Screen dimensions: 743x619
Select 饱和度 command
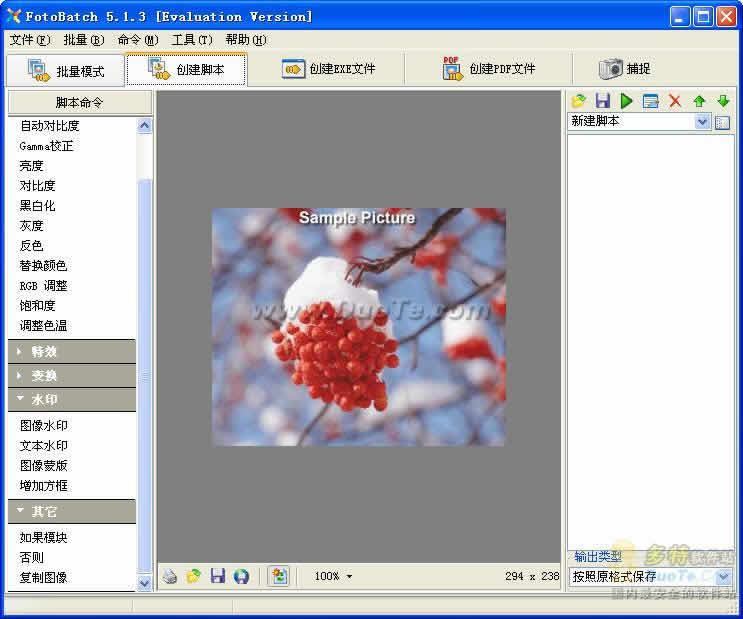37,306
